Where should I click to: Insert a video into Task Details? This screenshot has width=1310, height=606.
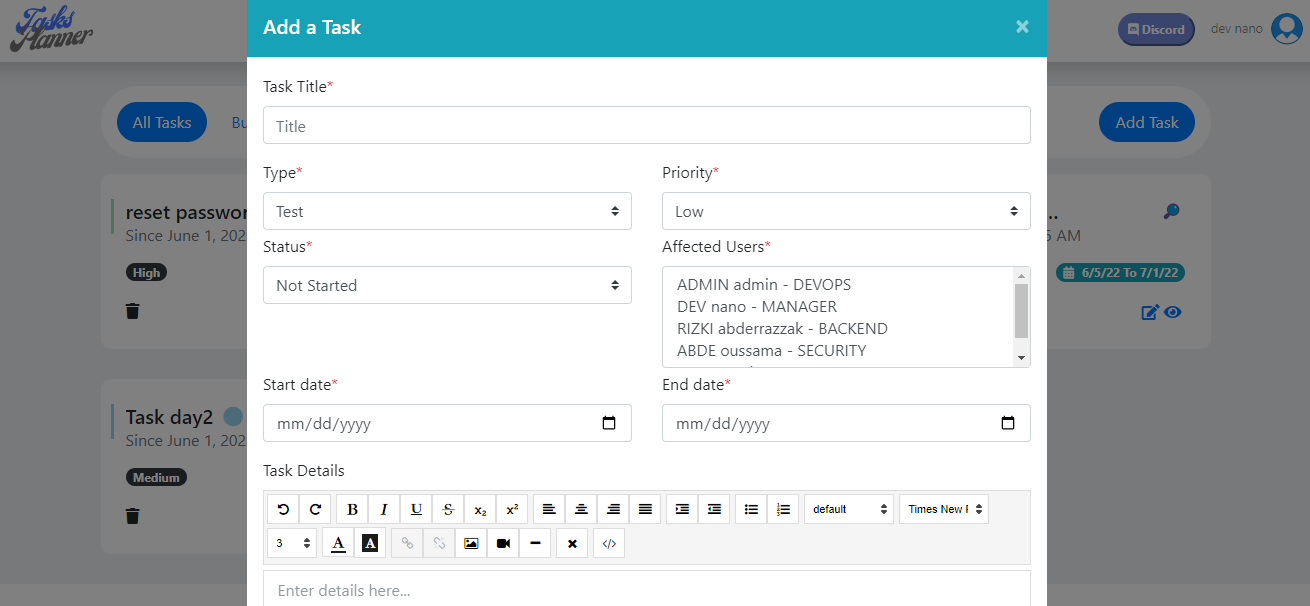503,543
